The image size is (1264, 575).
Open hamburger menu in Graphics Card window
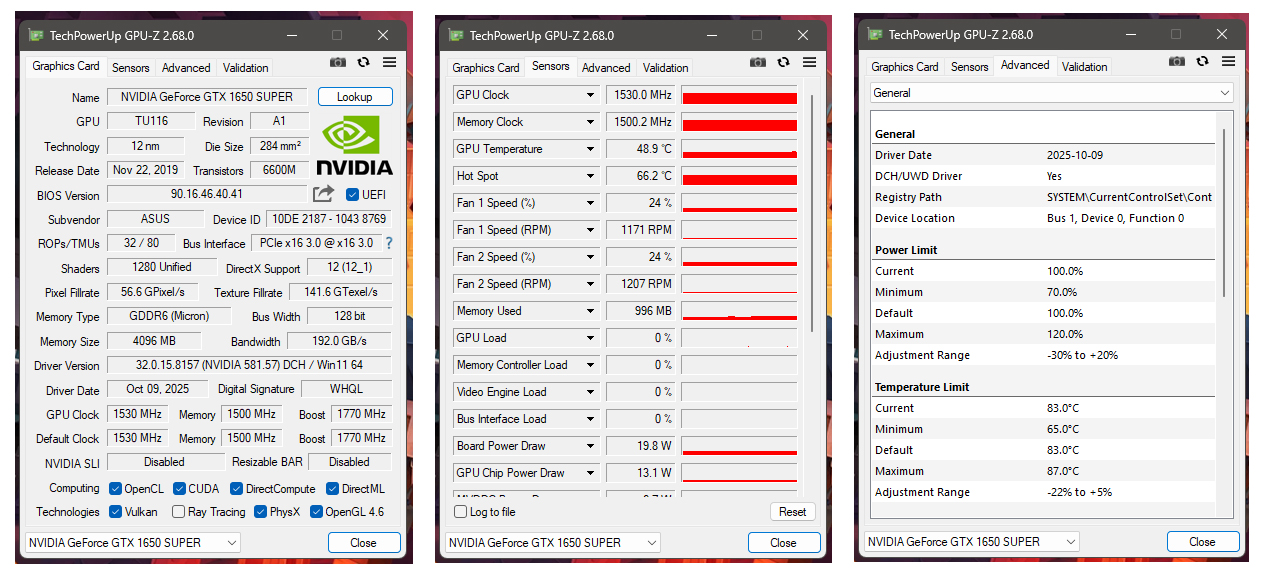click(x=389, y=62)
